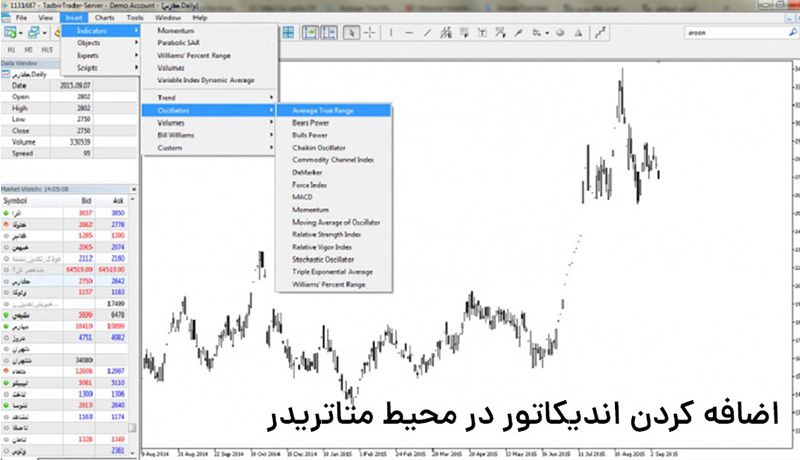
Task: Click the Tile Windows icon
Action: [288, 33]
